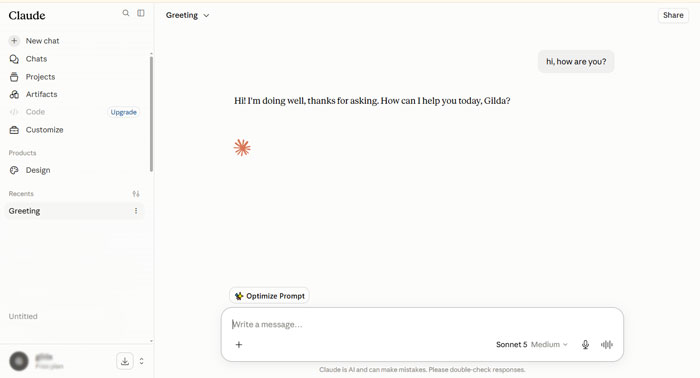This screenshot has height=378, width=700.
Task: Click the Claude logo text
Action: tap(27, 15)
